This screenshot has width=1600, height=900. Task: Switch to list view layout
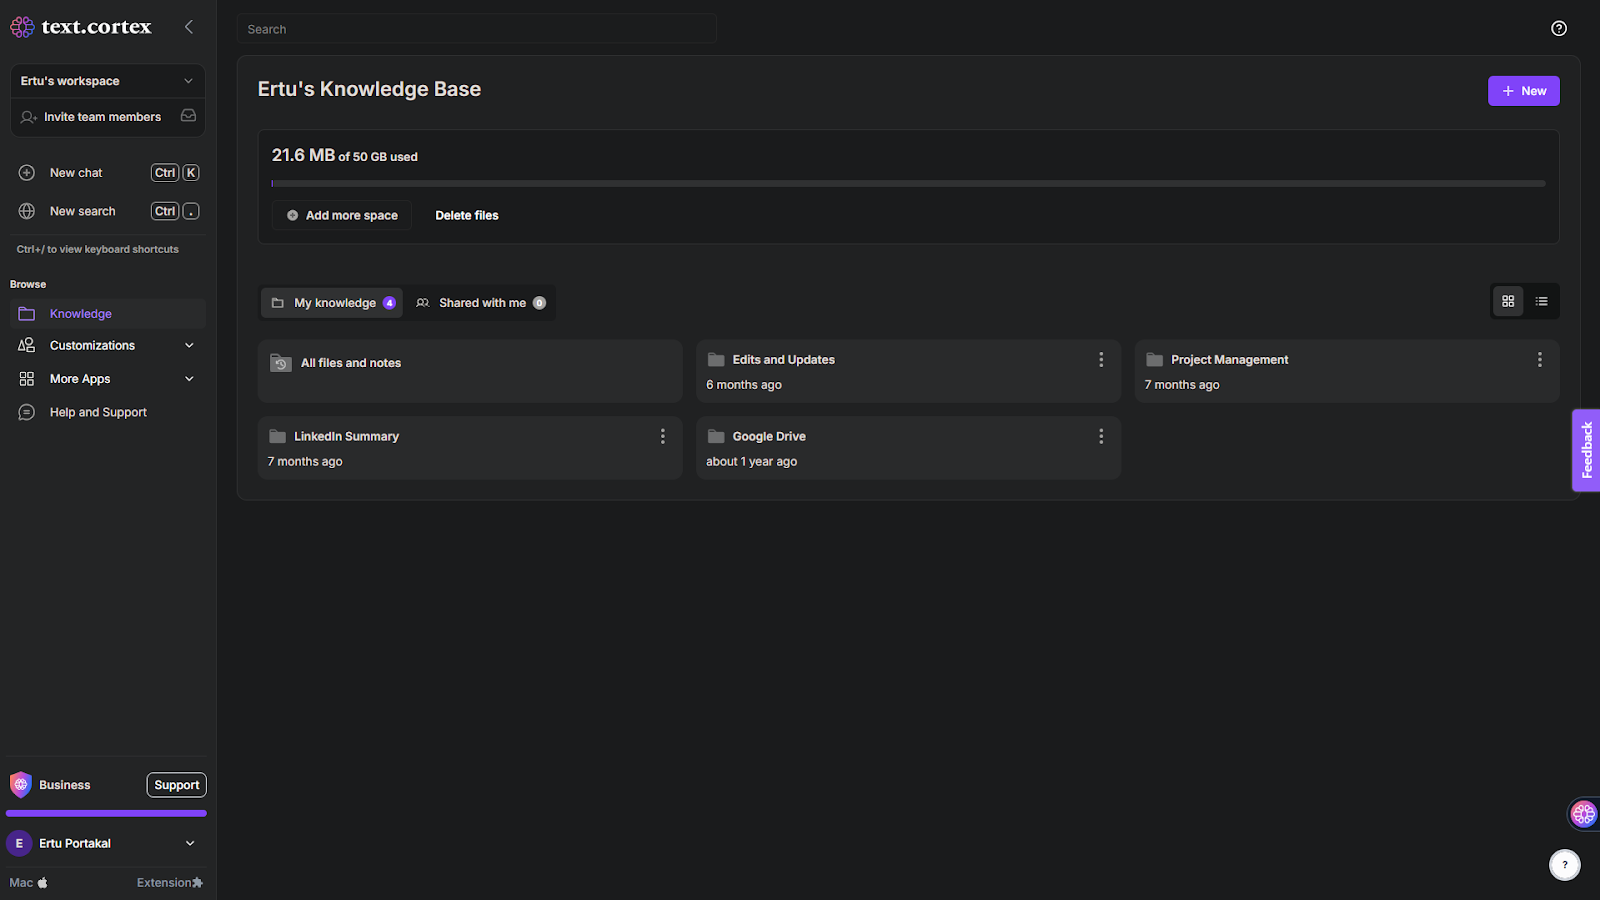[x=1542, y=301]
